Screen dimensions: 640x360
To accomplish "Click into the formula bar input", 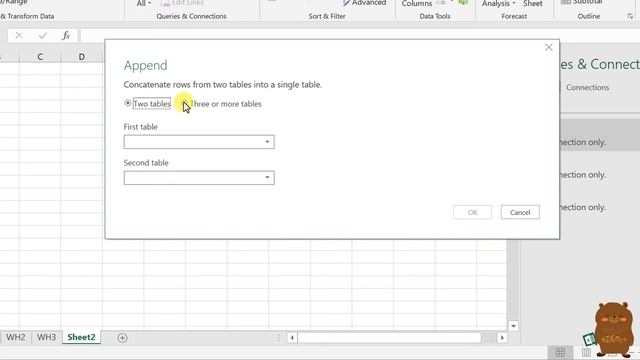I will (x=359, y=36).
